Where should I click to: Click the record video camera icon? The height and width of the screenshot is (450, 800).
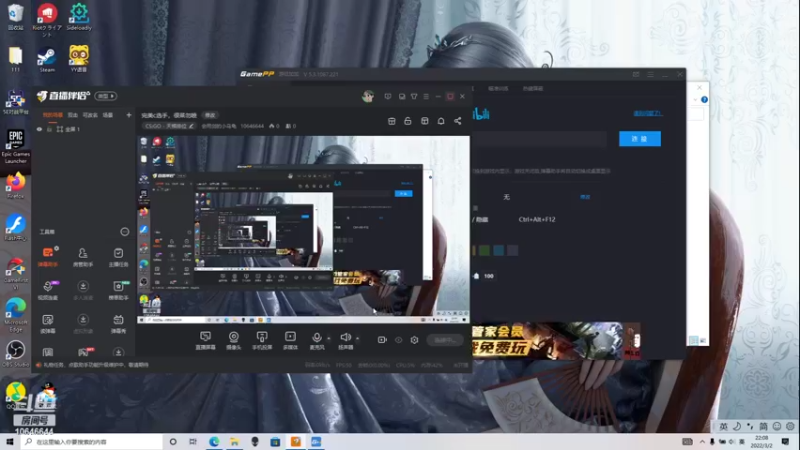click(x=382, y=340)
